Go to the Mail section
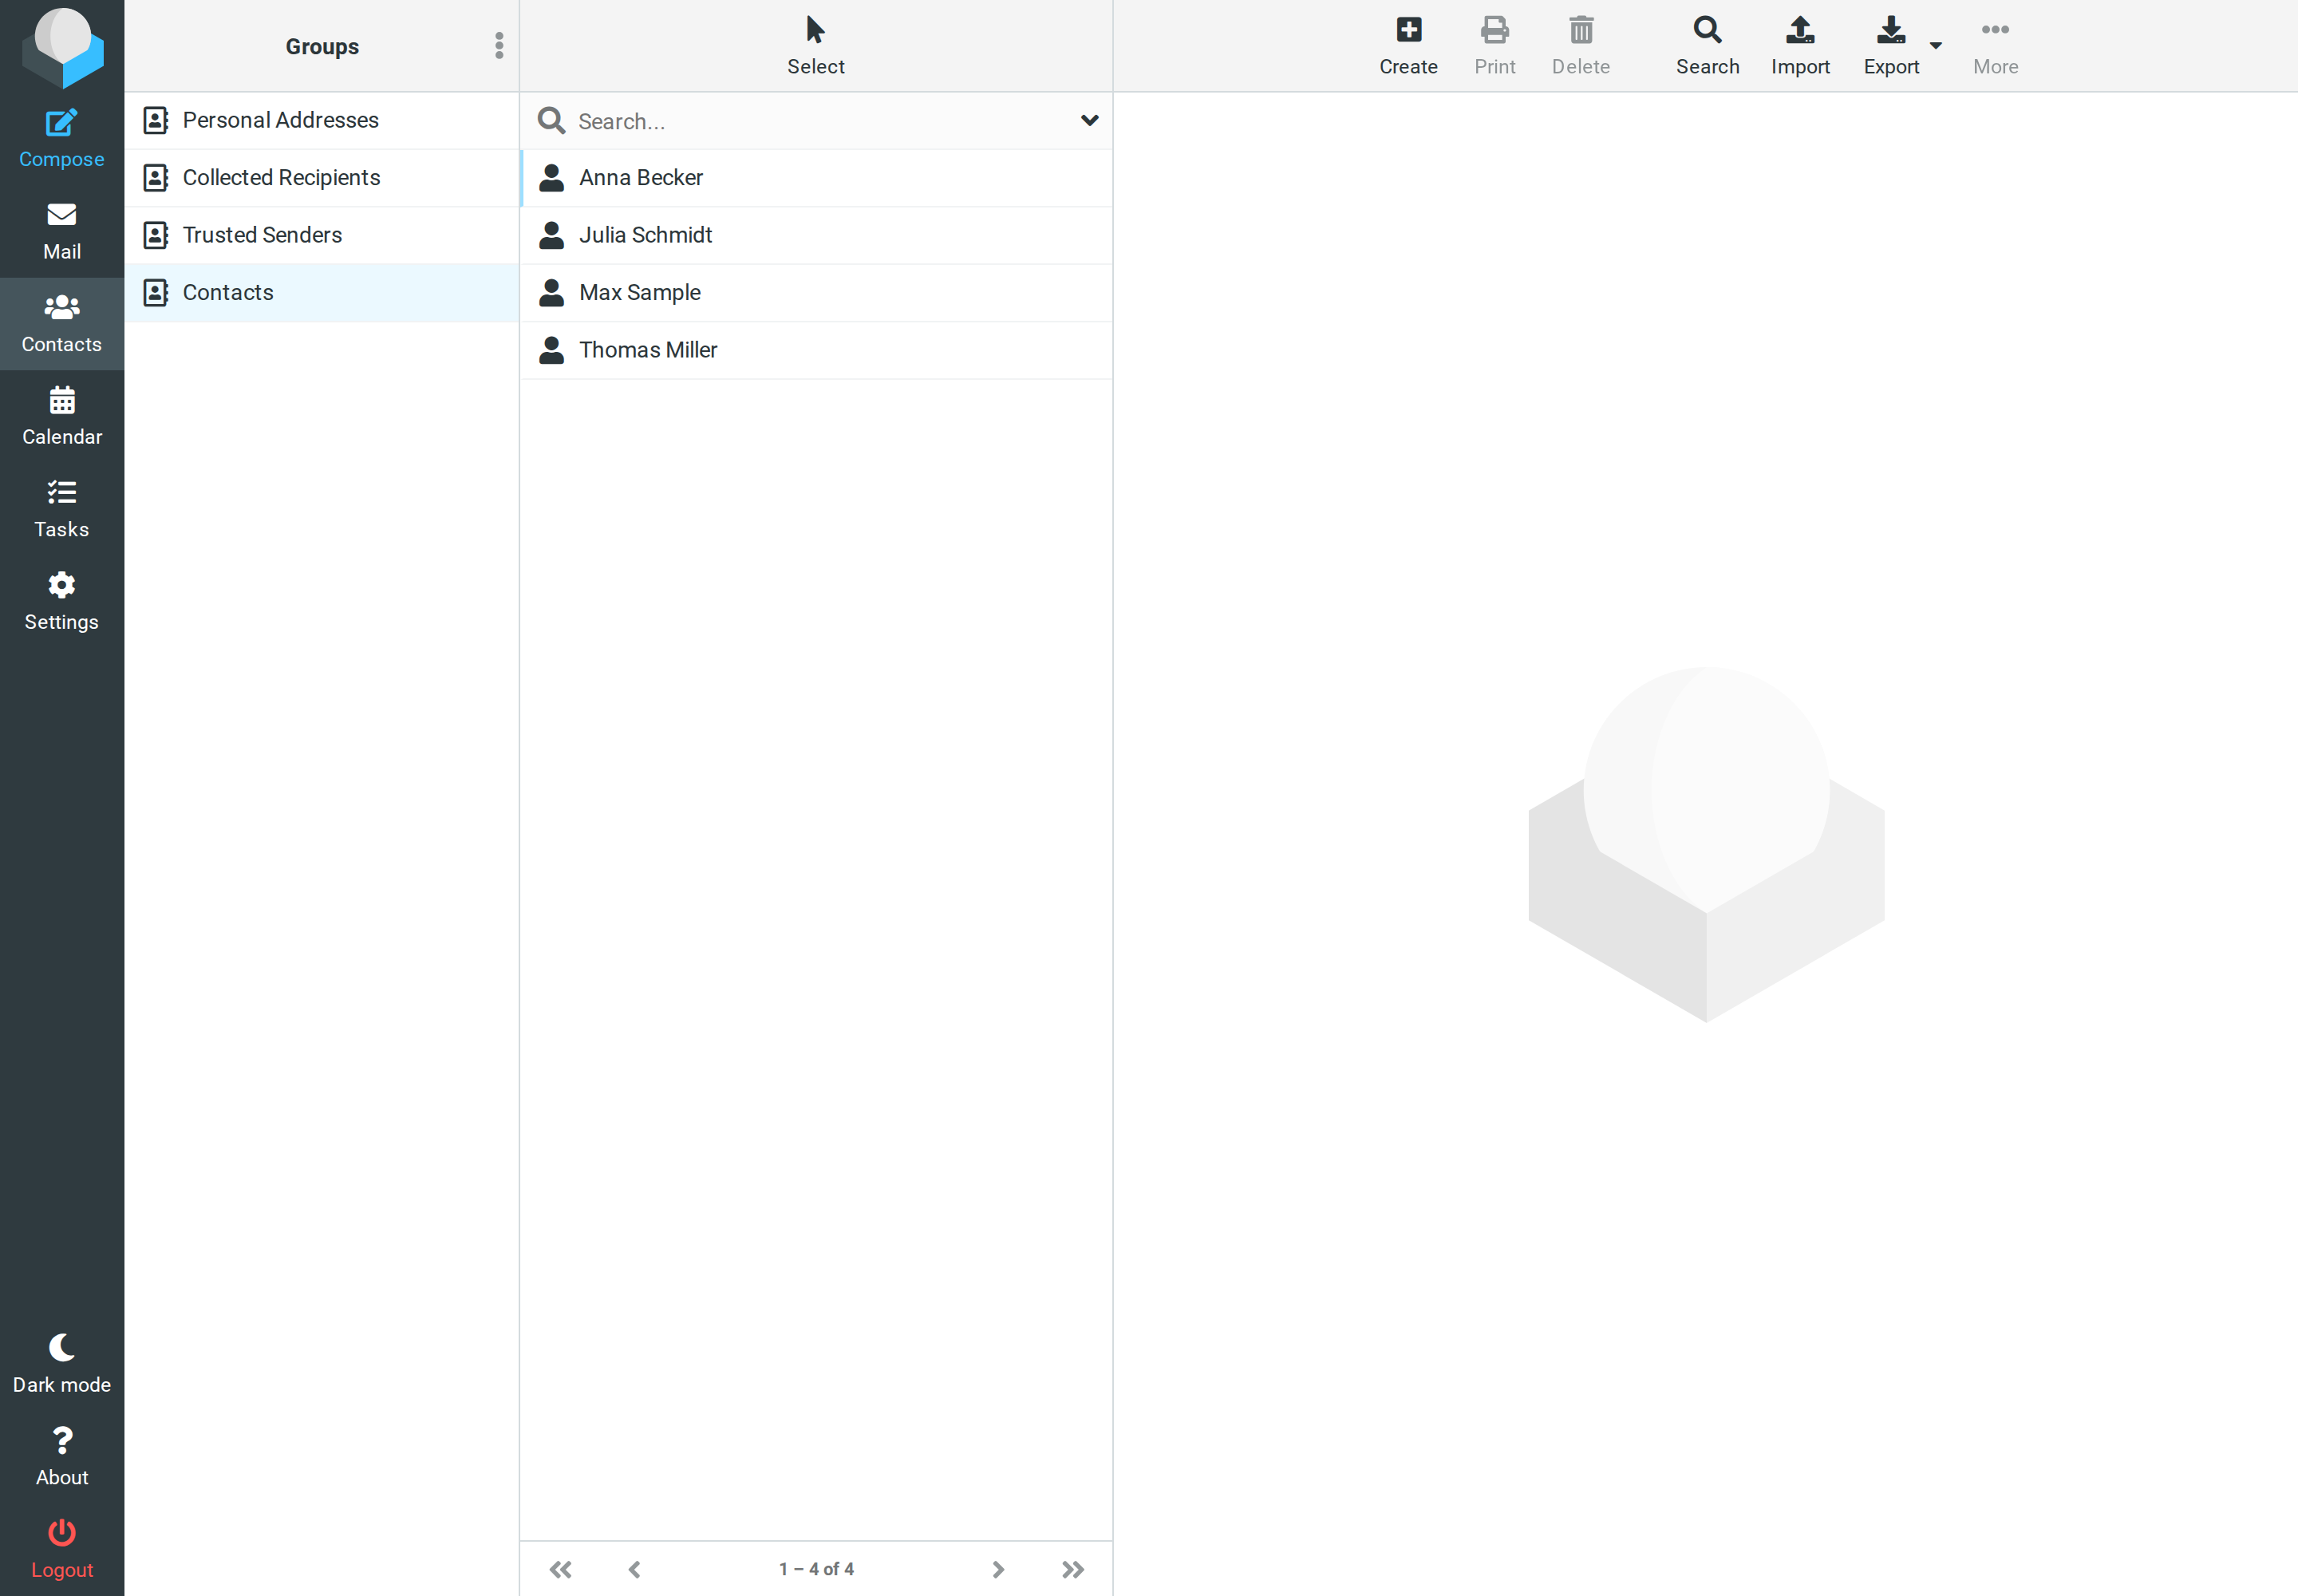Screen dimensions: 2298x1596 (x=61, y=231)
